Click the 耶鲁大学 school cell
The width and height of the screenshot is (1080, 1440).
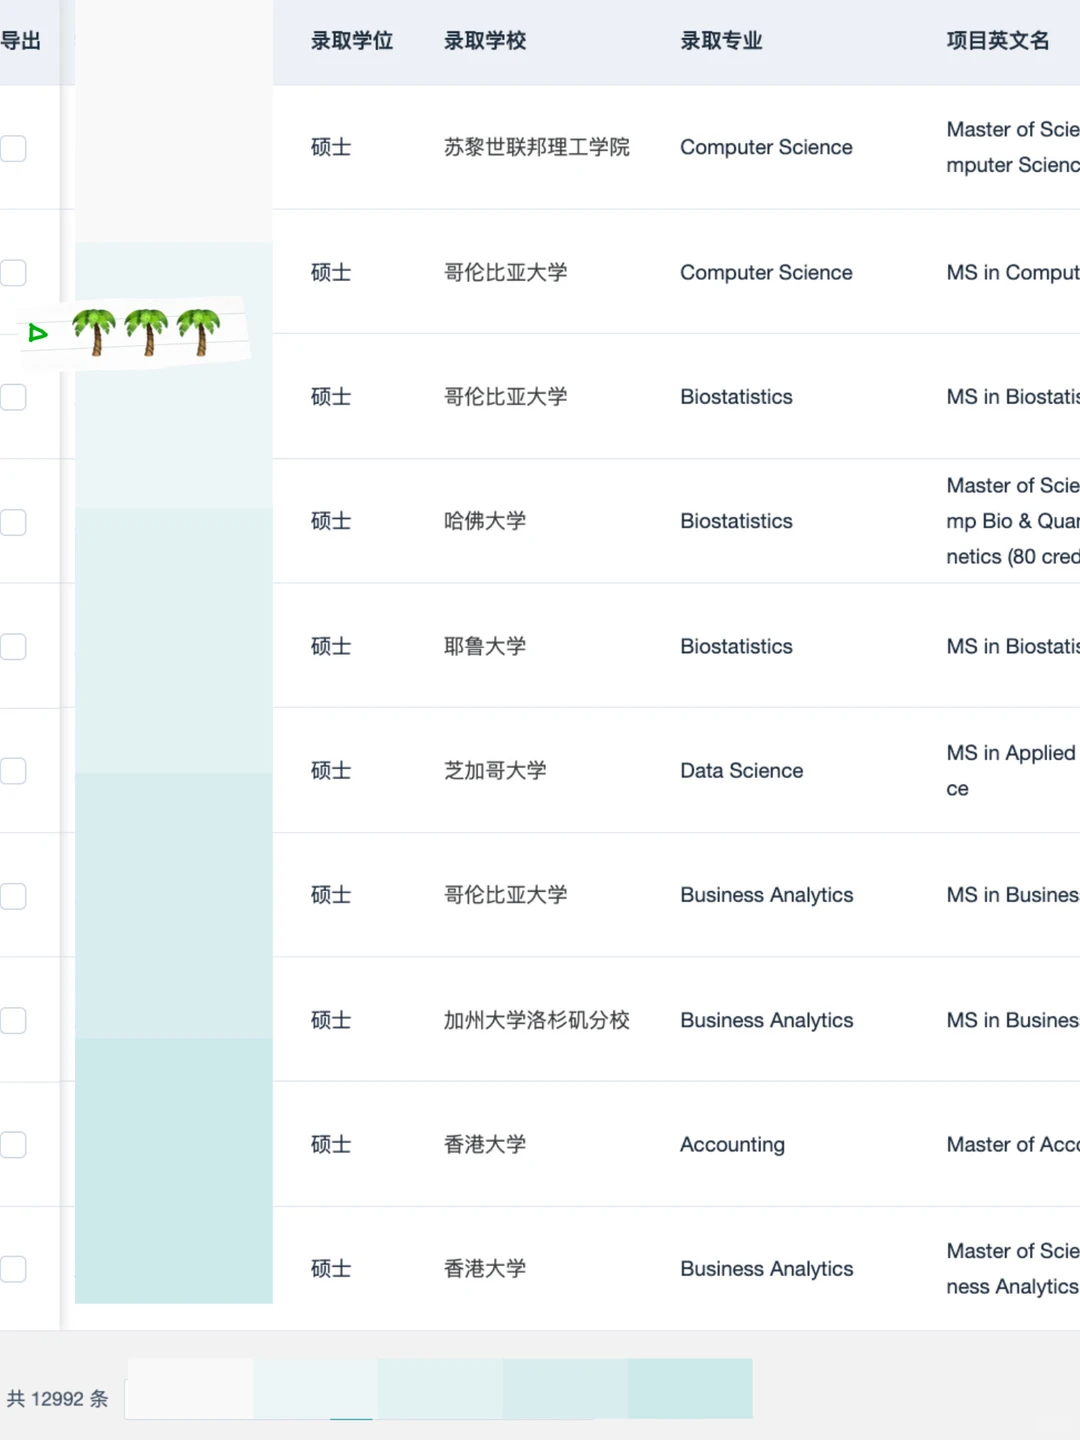point(485,646)
